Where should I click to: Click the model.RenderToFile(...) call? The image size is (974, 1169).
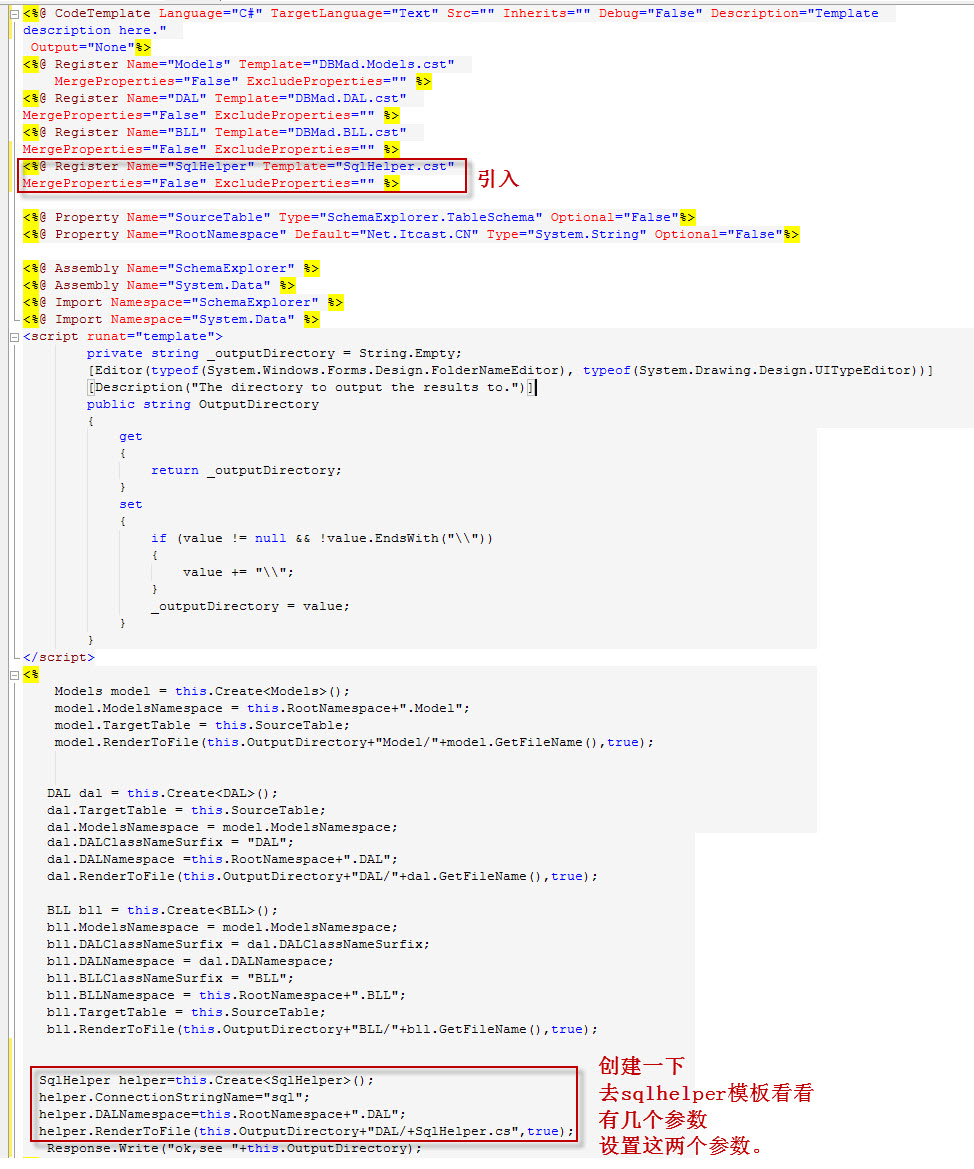click(354, 743)
